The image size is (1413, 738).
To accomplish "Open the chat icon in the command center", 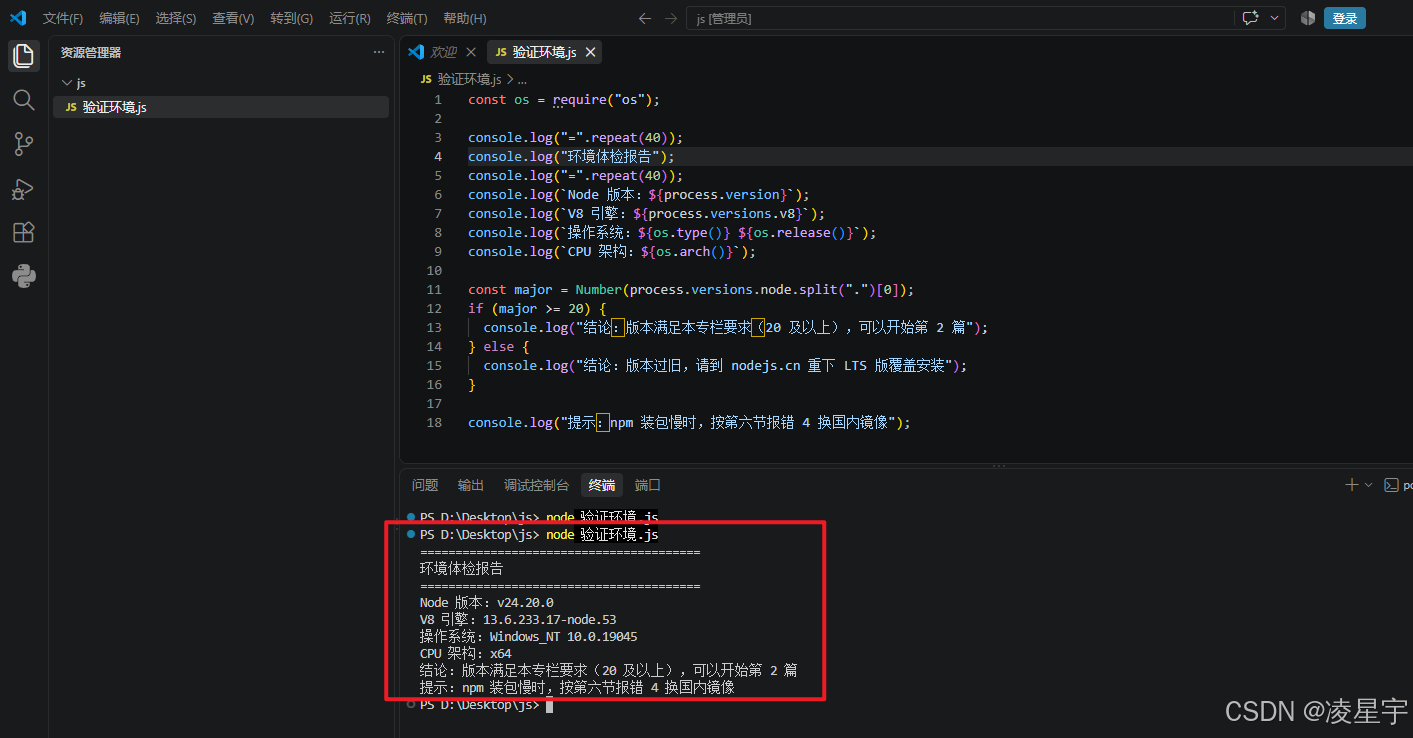I will pyautogui.click(x=1250, y=18).
